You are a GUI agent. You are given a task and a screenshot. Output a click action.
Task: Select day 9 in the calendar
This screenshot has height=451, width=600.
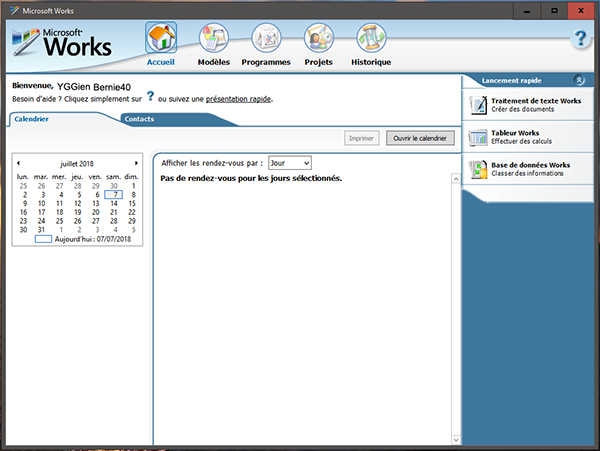(x=24, y=204)
